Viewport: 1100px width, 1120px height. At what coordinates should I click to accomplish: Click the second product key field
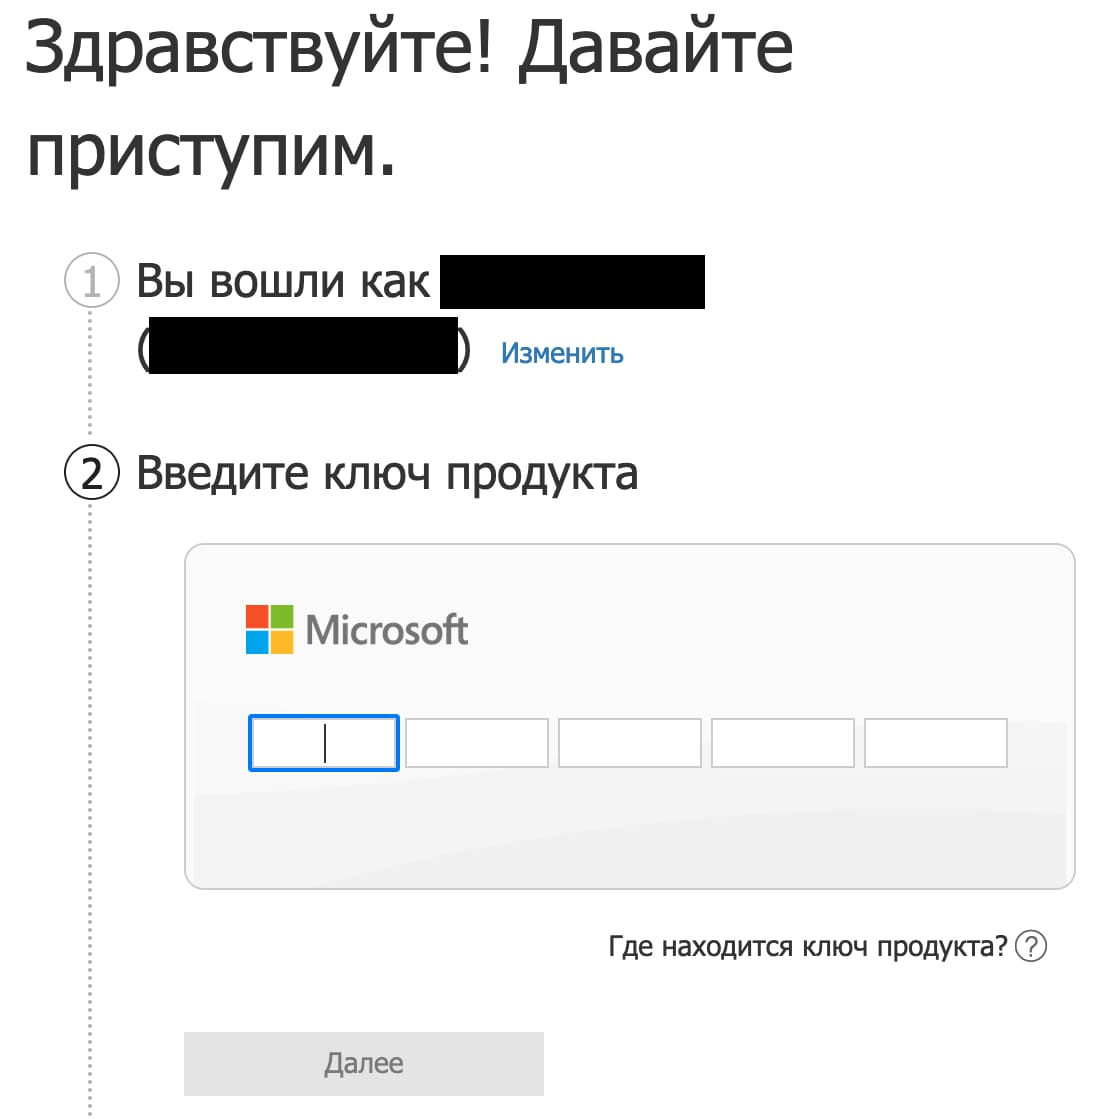[477, 743]
